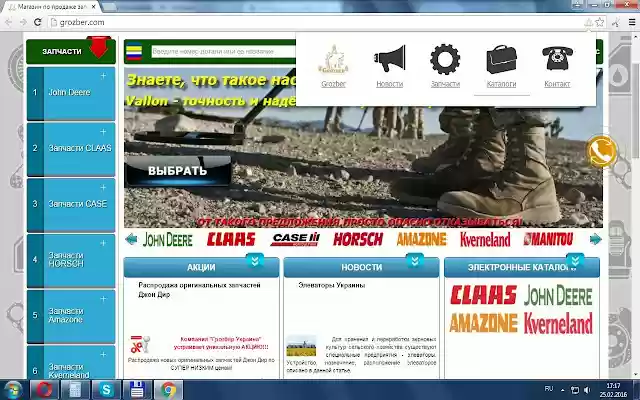Open Case IH brand logo in carousel

coord(295,239)
